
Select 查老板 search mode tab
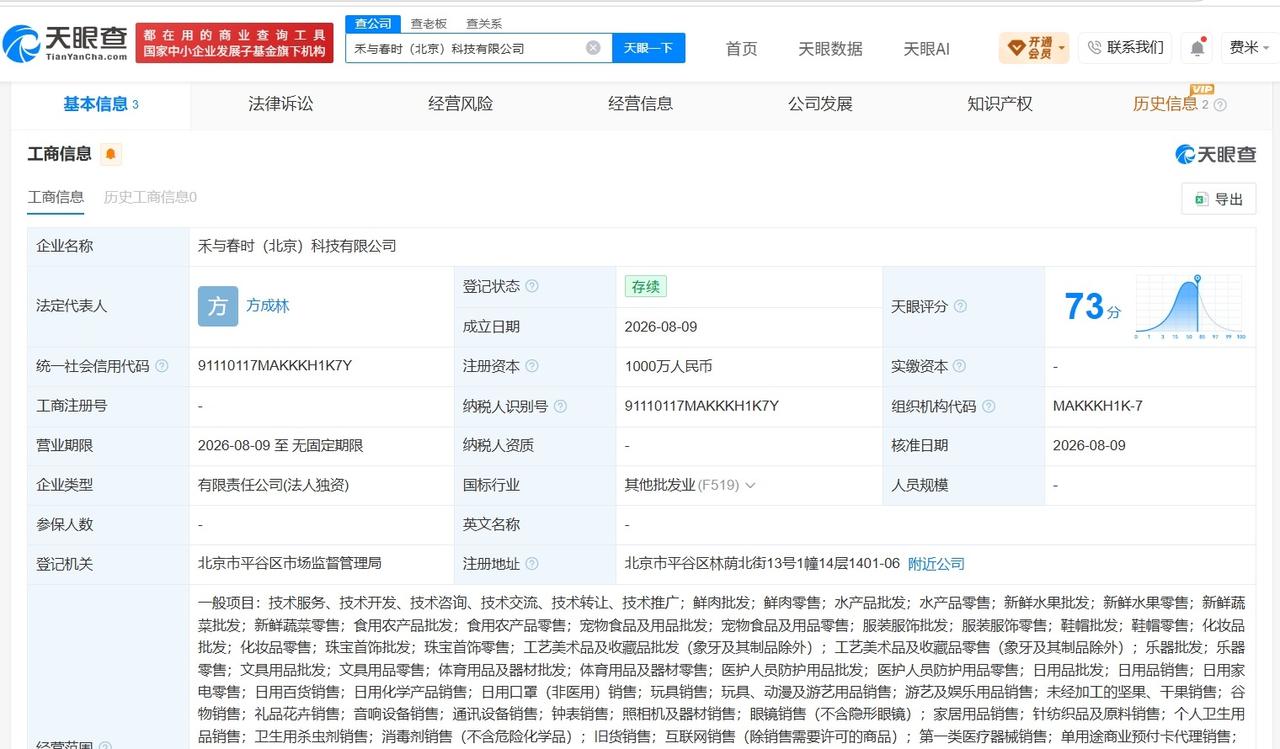click(428, 23)
